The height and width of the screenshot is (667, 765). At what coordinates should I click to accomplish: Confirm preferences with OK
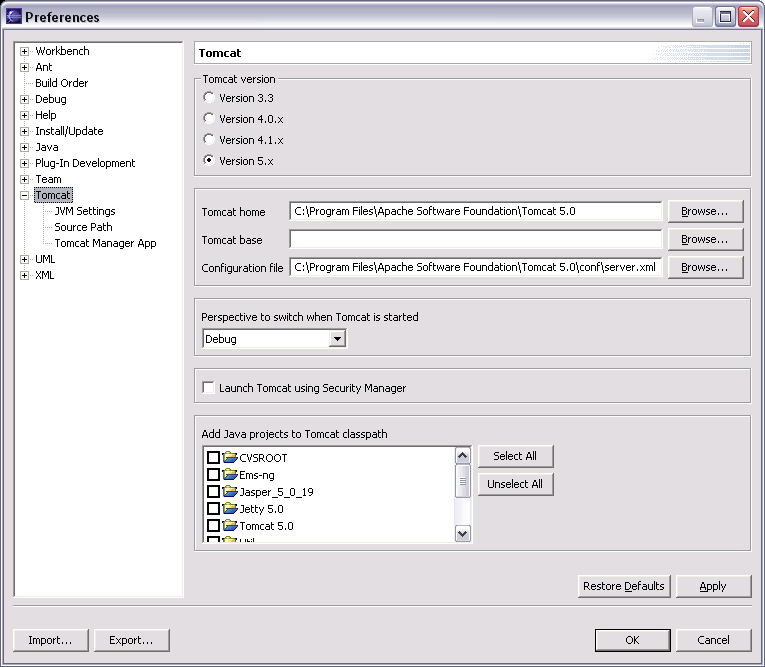tap(632, 640)
